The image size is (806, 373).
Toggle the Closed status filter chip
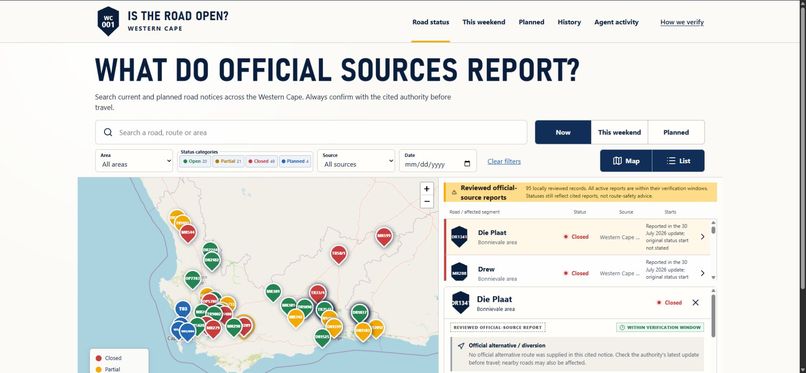pyautogui.click(x=262, y=161)
